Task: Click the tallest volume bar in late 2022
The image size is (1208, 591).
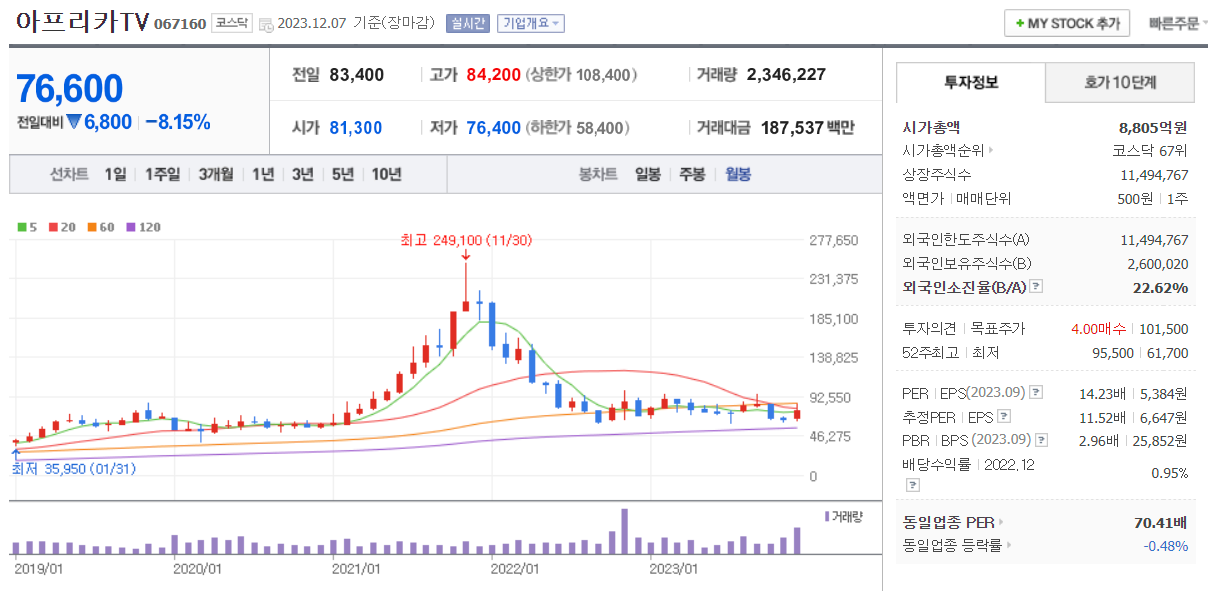Action: [624, 532]
